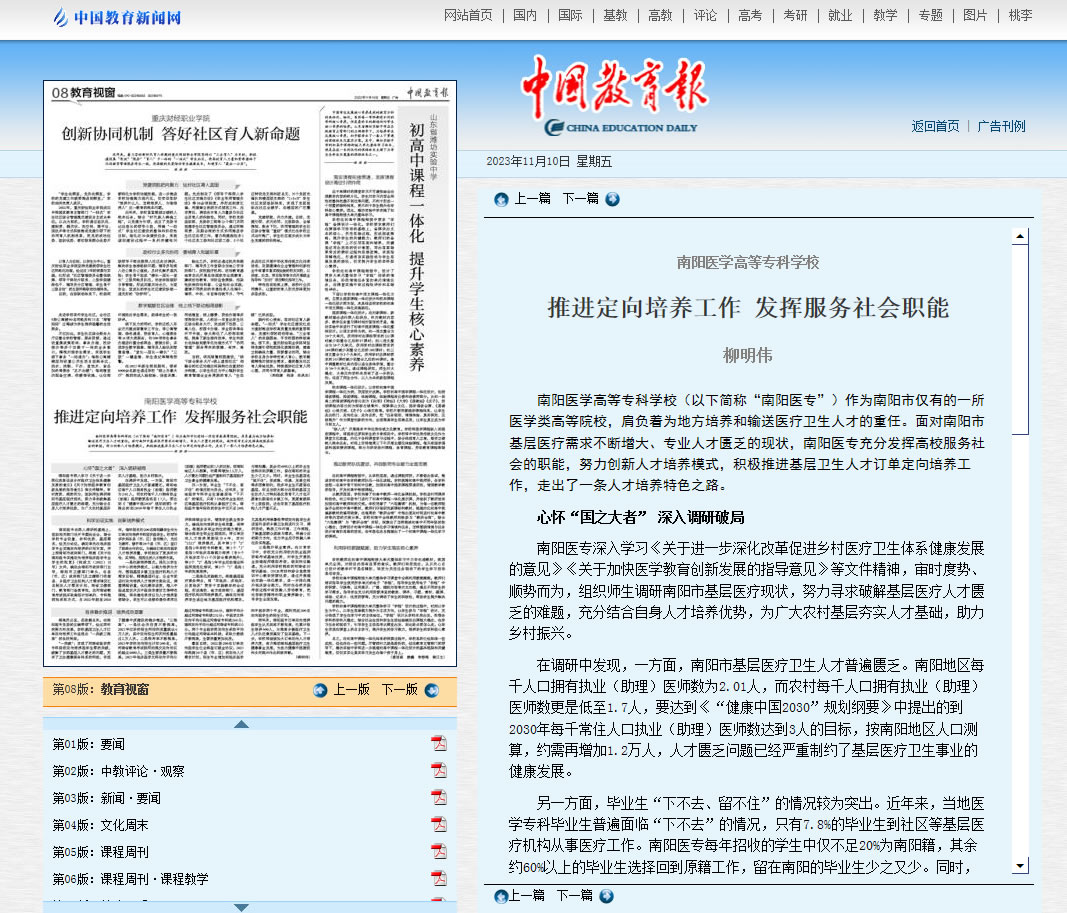Open 国际 in top navigation

570,15
